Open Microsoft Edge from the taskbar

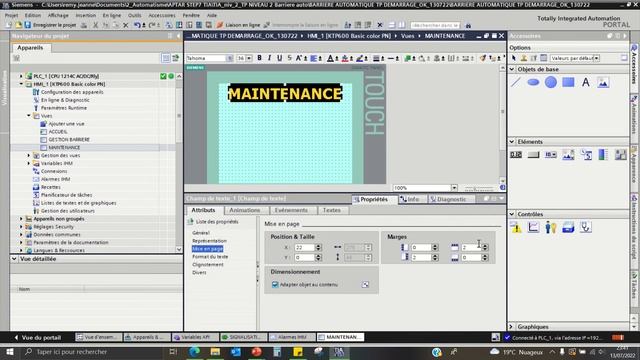pyautogui.click(x=195, y=351)
